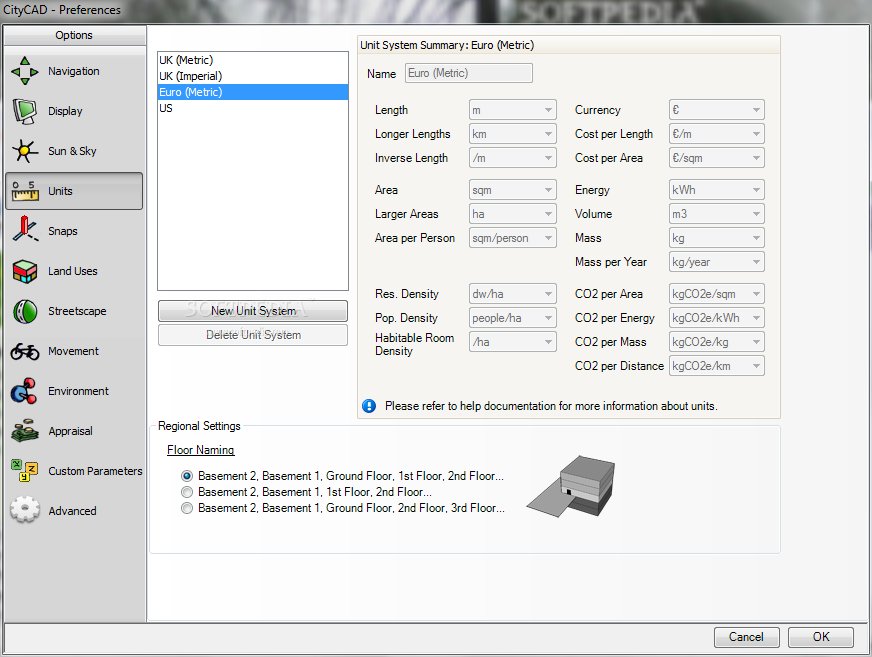The height and width of the screenshot is (657, 872).
Task: Click the blue info icon beside help note
Action: point(369,406)
